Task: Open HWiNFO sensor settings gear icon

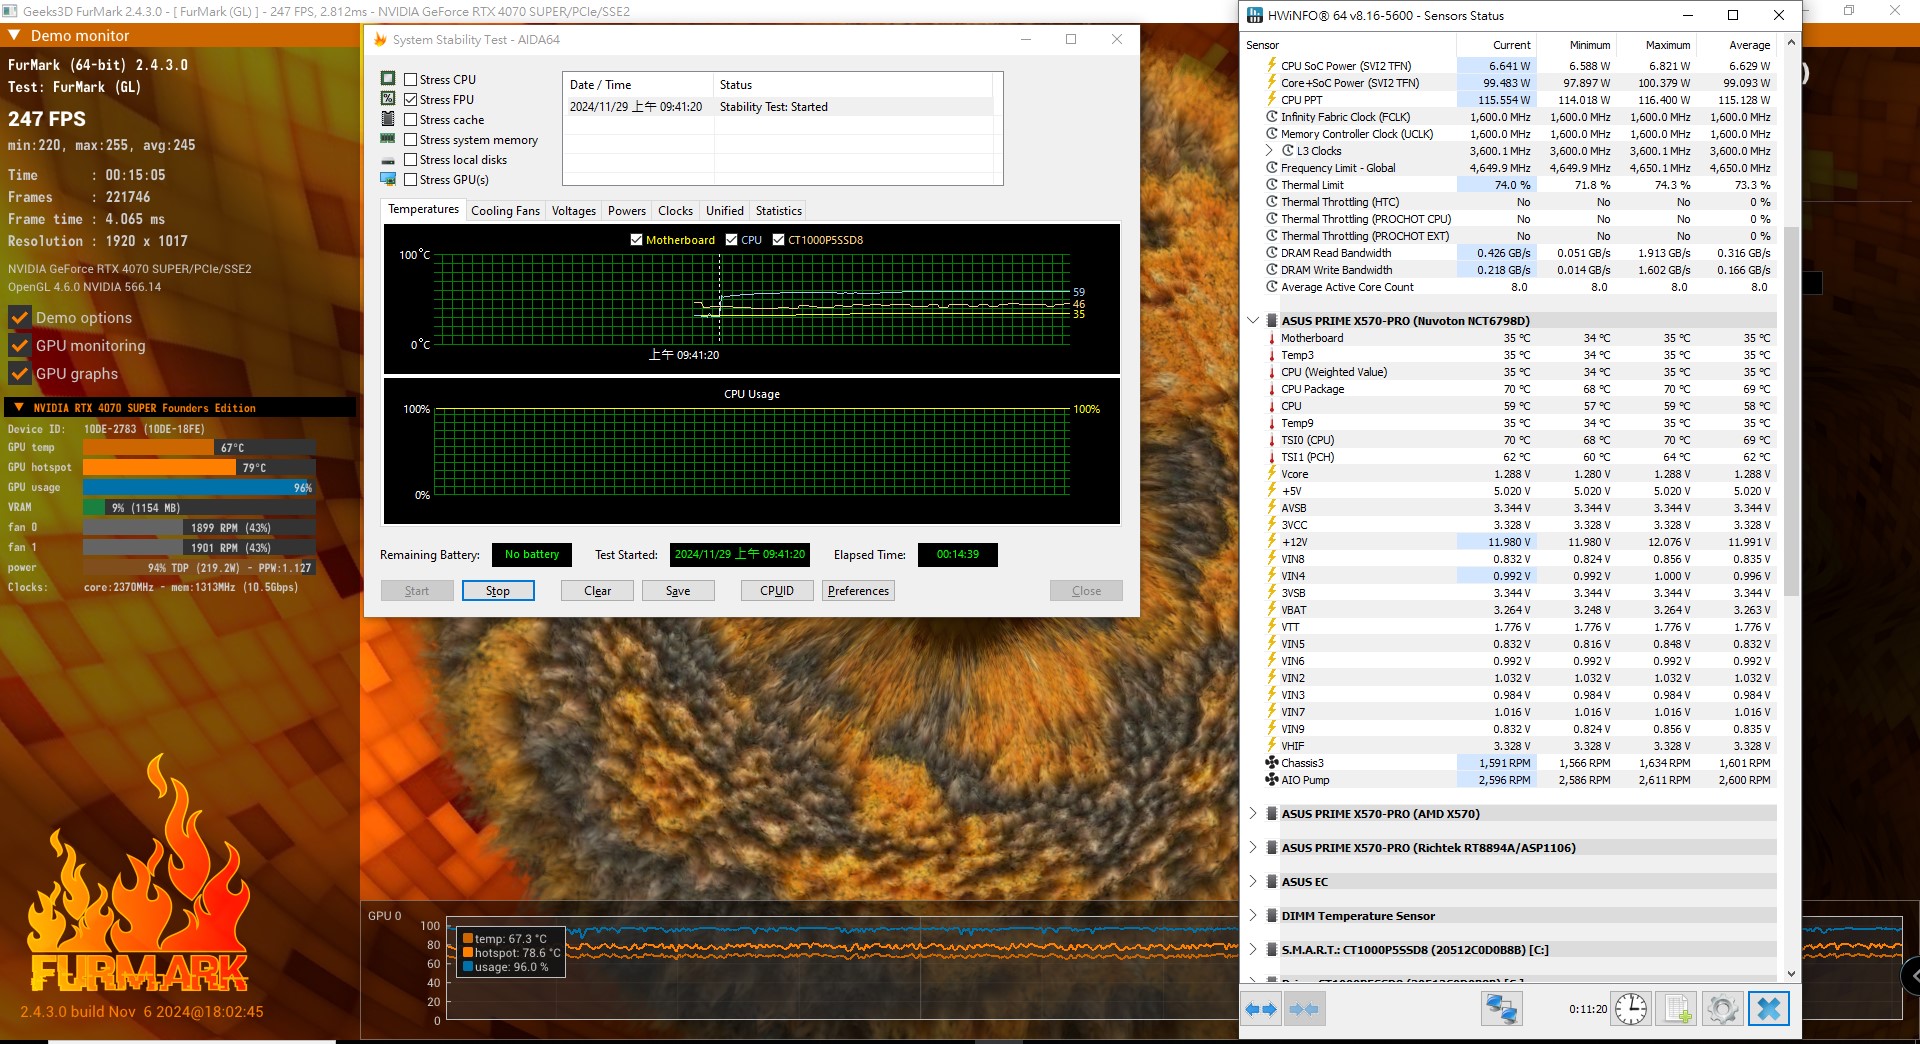Action: tap(1722, 1009)
